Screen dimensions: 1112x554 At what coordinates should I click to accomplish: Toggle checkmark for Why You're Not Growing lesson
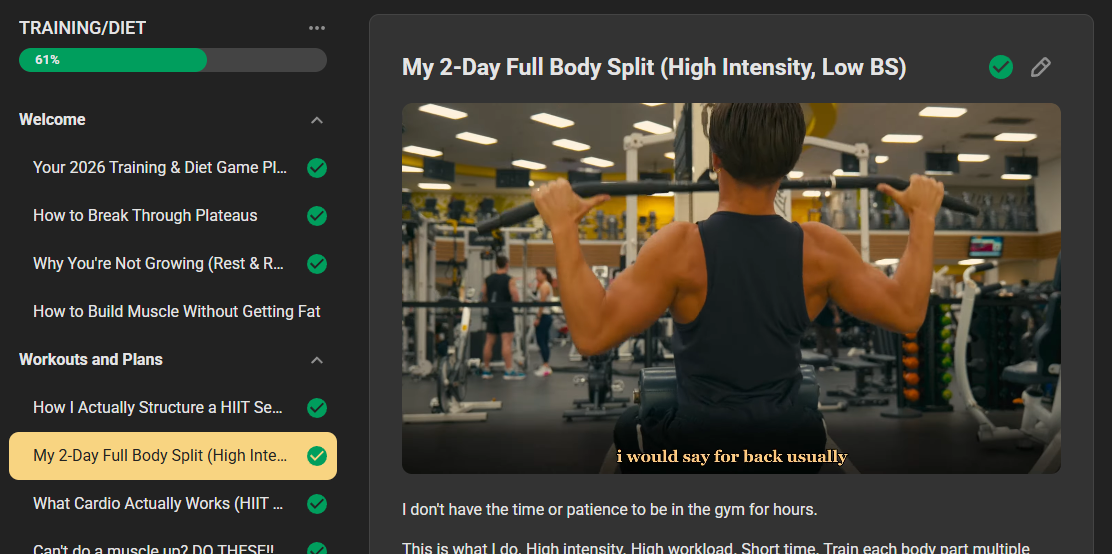[x=317, y=264]
